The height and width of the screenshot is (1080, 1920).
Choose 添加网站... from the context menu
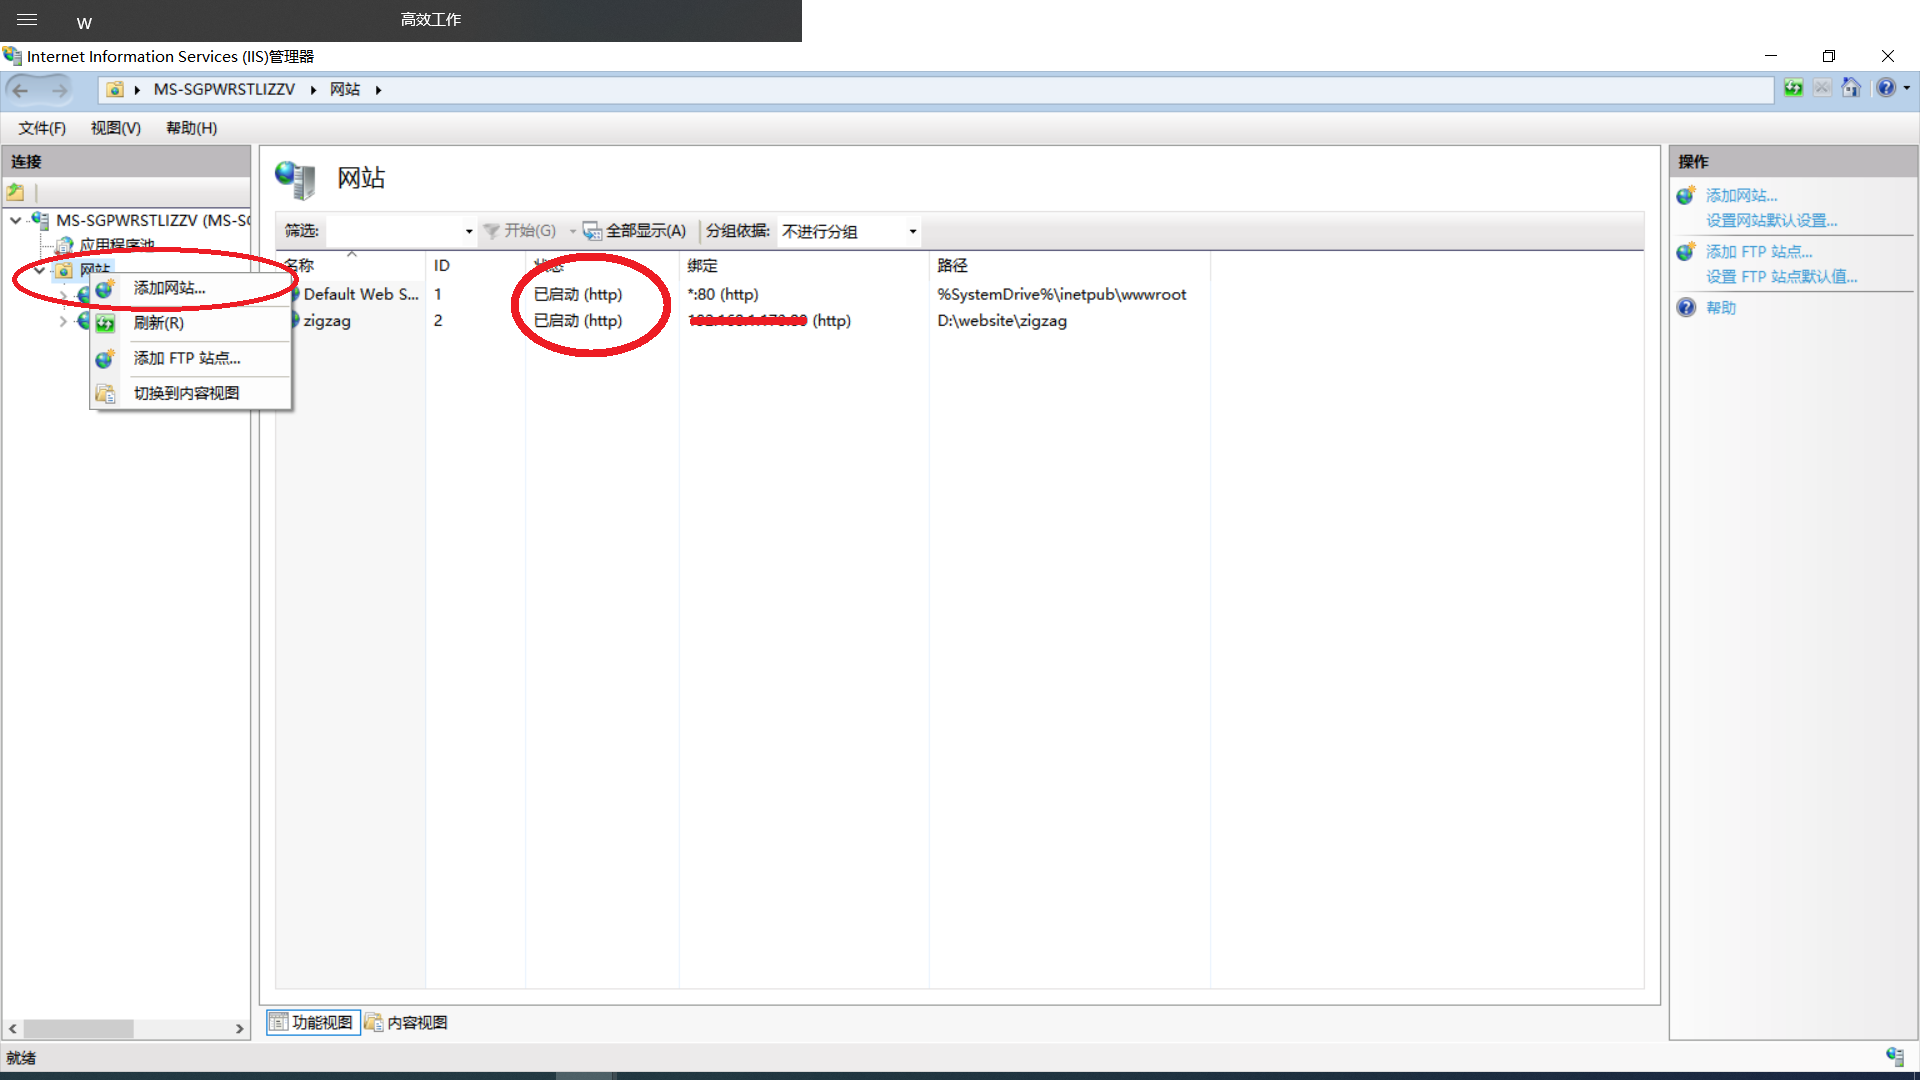tap(190, 288)
